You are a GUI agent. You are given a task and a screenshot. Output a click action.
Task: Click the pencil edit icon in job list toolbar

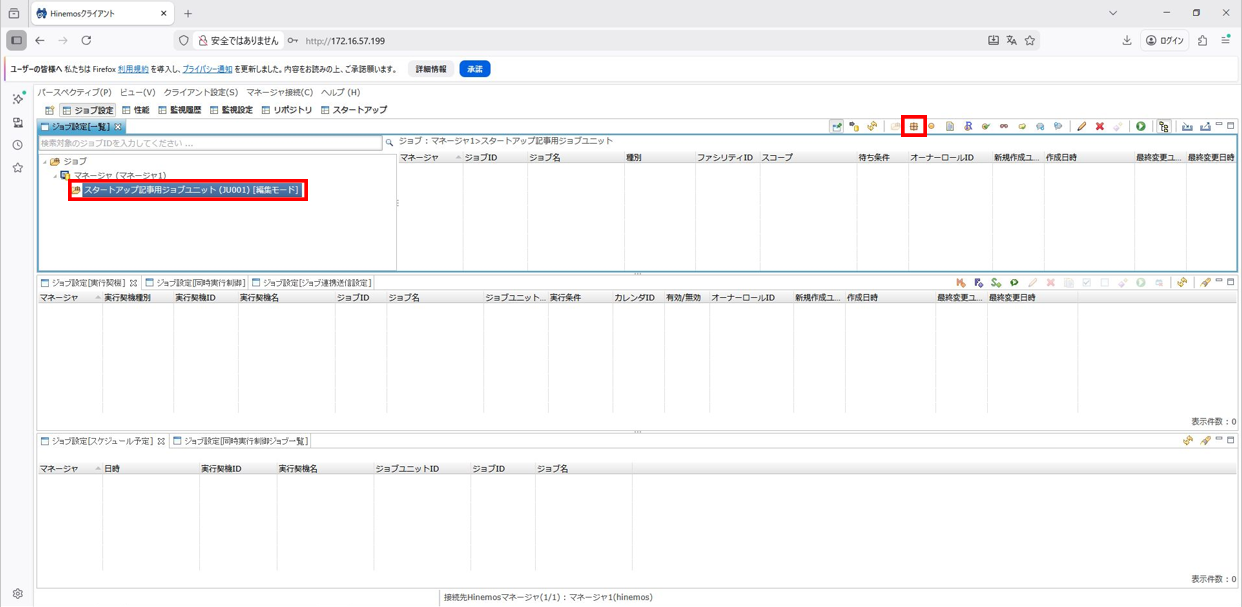click(x=1081, y=127)
